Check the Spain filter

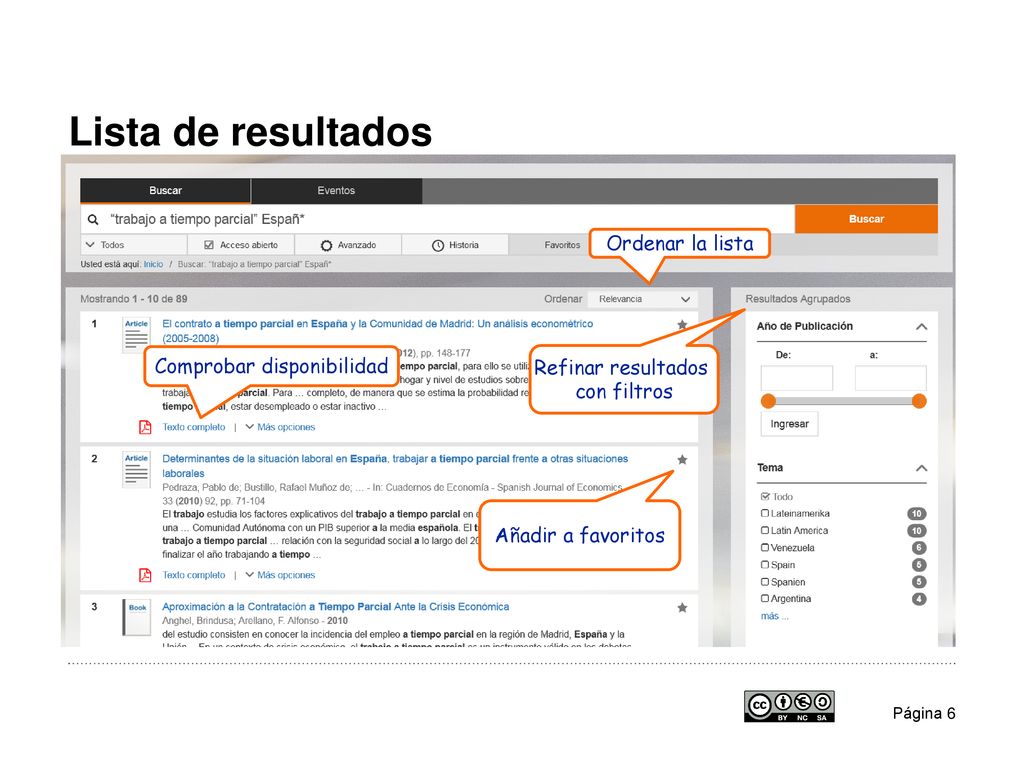[765, 564]
